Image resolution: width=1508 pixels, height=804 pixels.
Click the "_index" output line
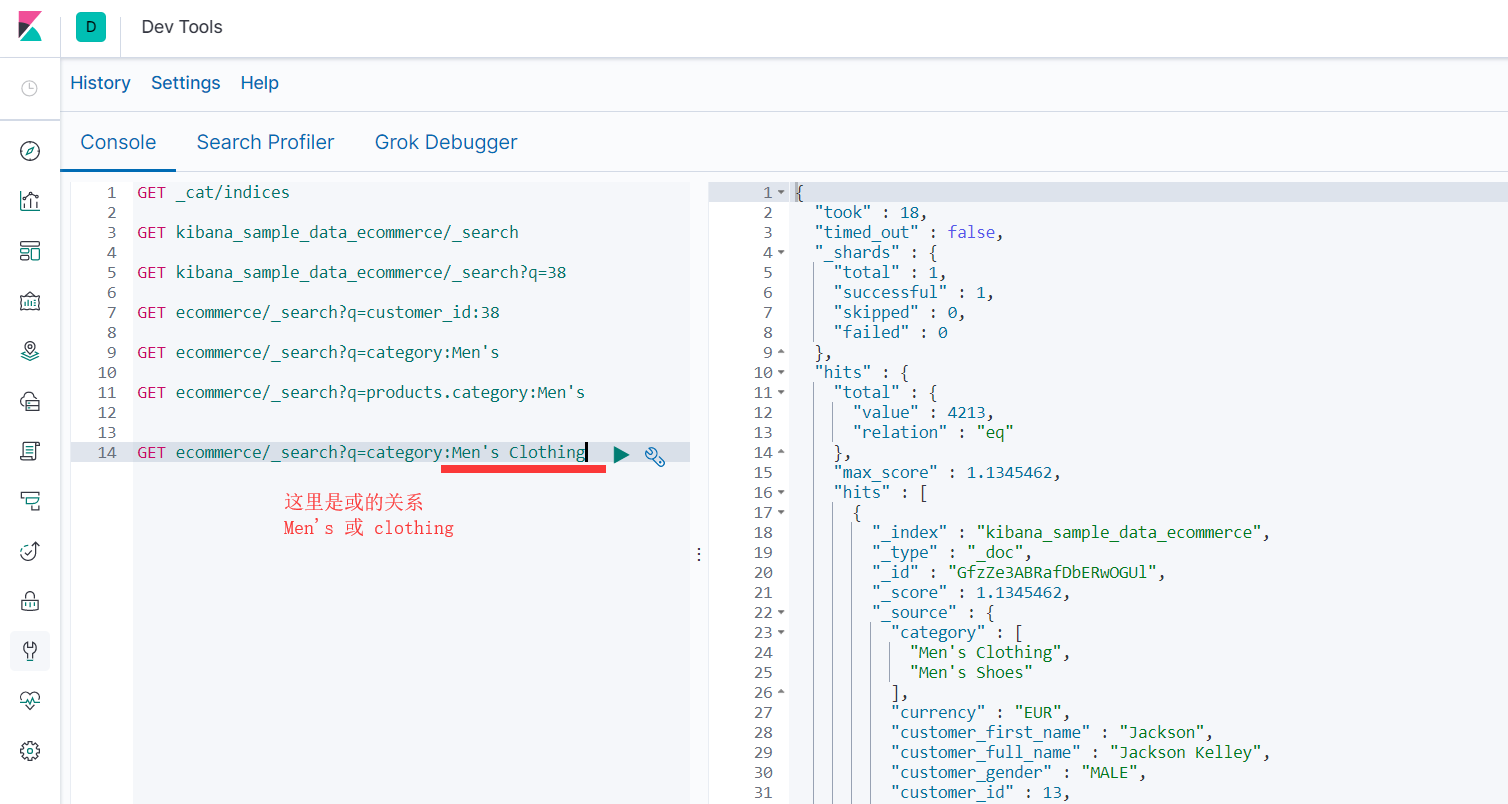[1071, 532]
